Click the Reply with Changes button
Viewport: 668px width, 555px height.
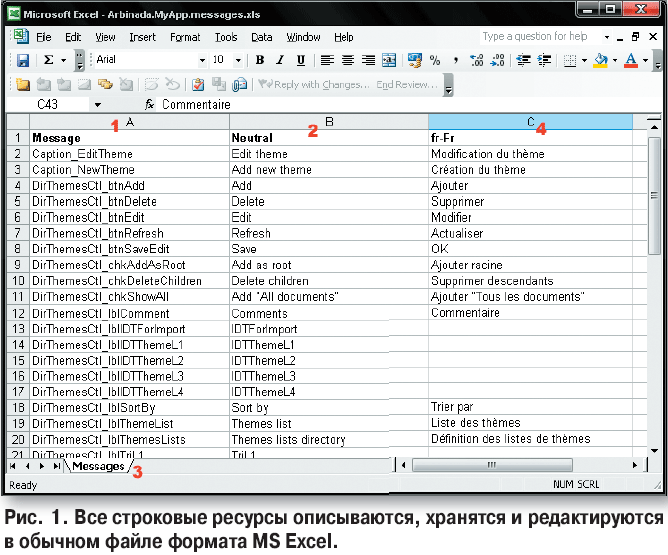(x=313, y=85)
